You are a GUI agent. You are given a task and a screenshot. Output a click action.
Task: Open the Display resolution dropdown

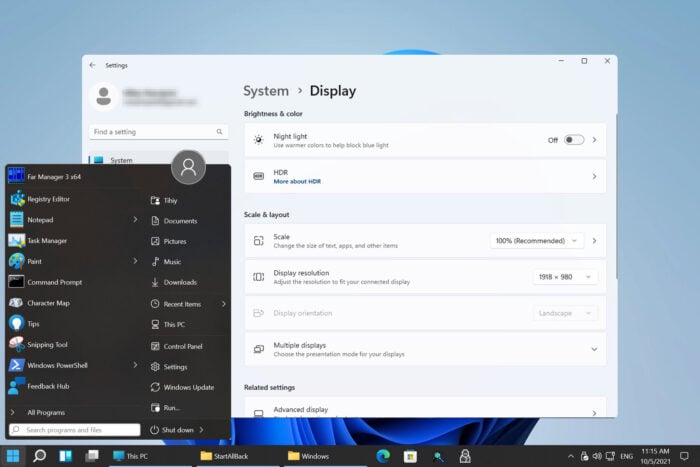coord(565,277)
